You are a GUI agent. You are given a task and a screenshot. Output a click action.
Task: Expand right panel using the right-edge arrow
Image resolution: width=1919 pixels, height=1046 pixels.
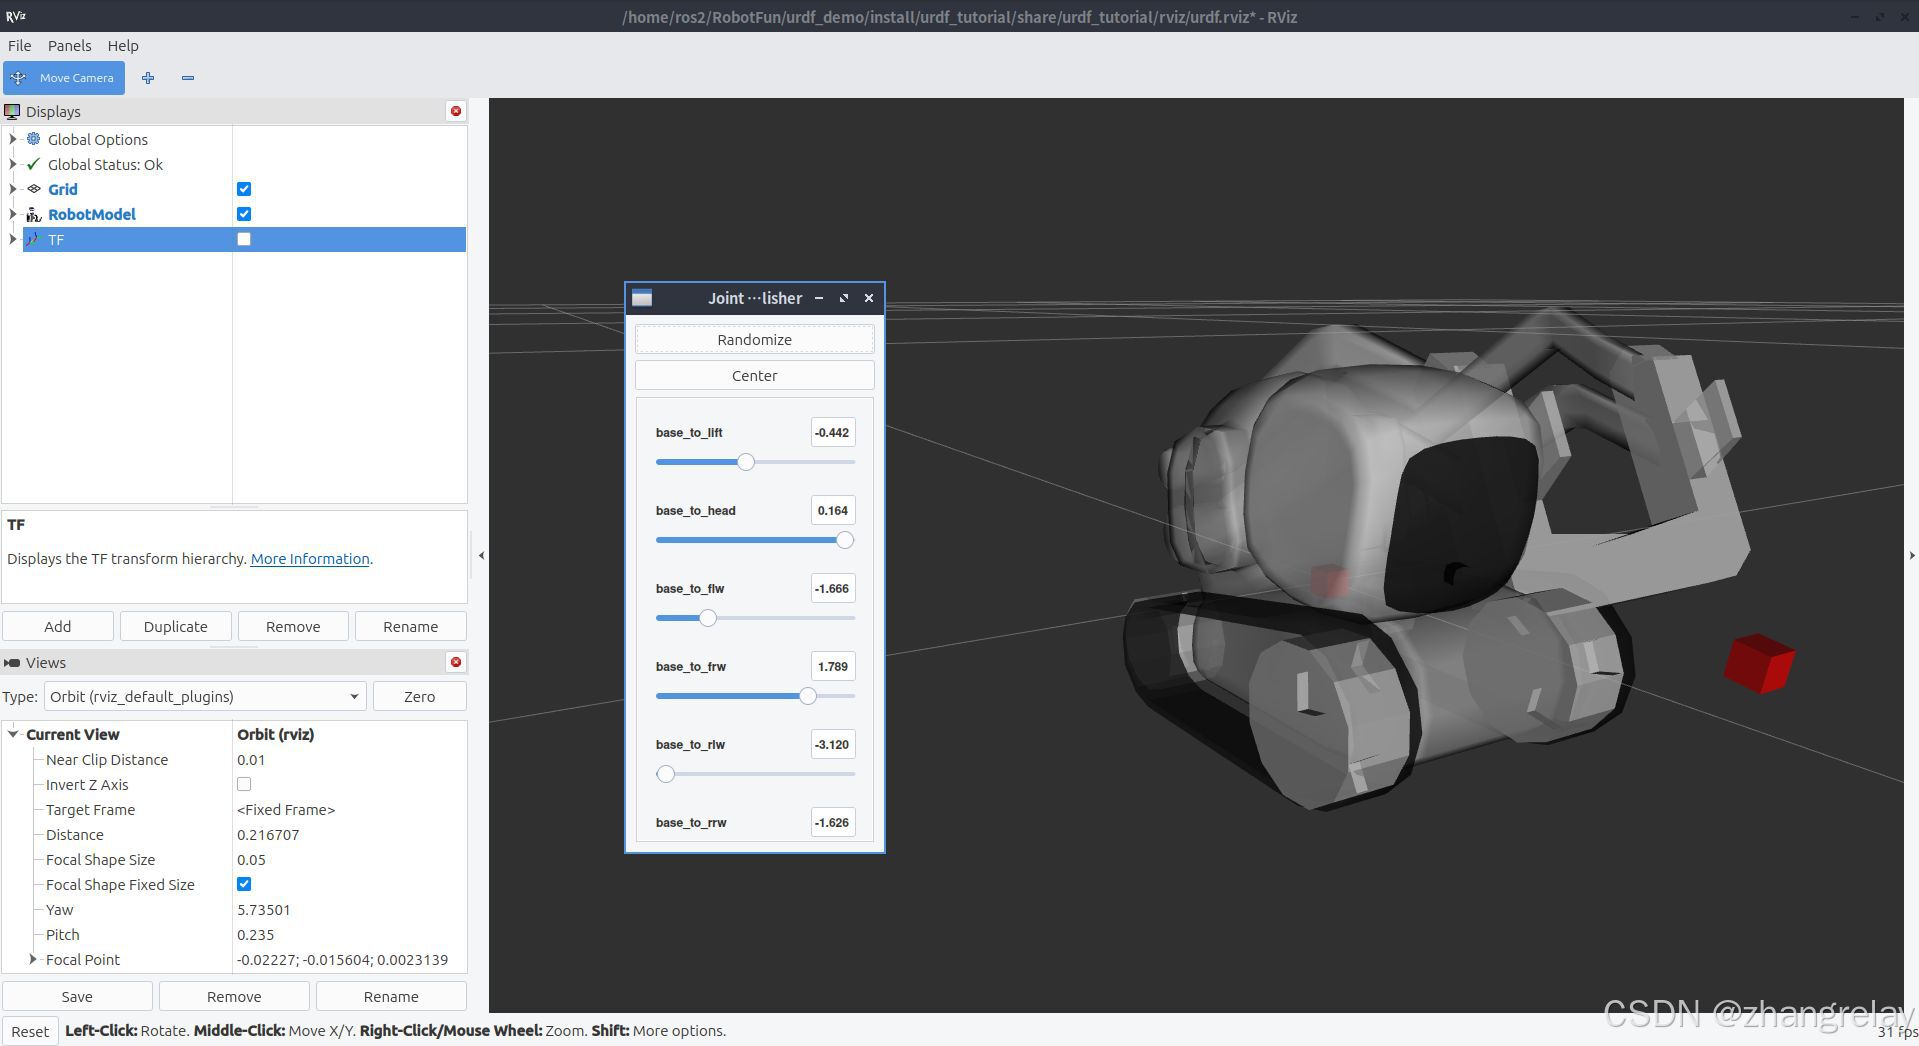(1912, 555)
